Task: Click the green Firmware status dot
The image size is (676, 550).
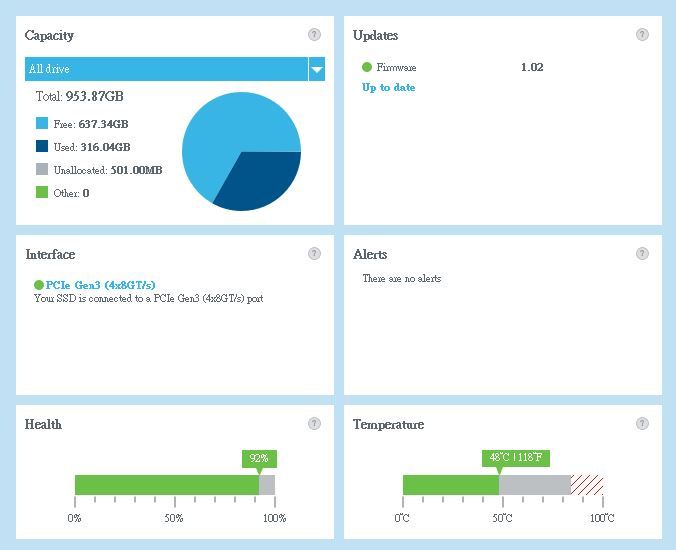Action: pyautogui.click(x=367, y=67)
